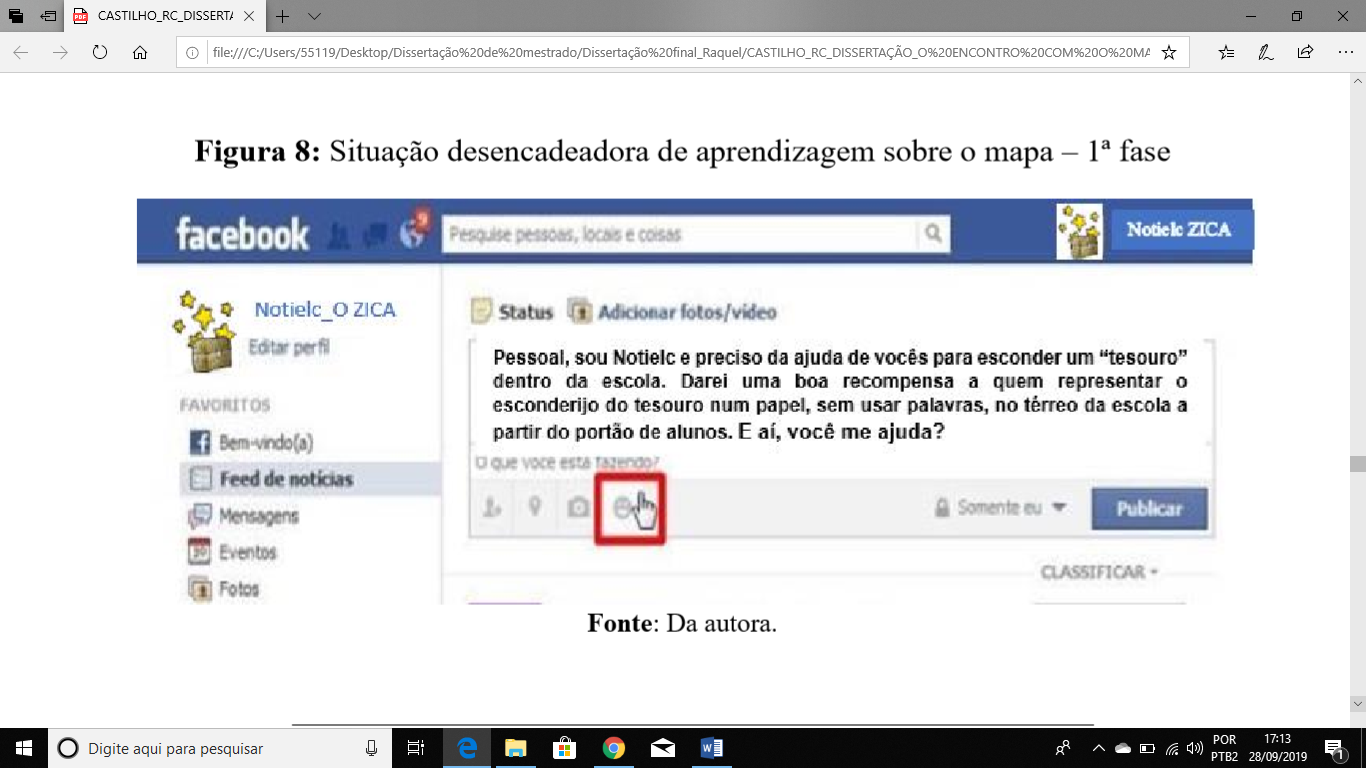Open Task View on the taskbar
This screenshot has width=1366, height=768.
[x=416, y=748]
